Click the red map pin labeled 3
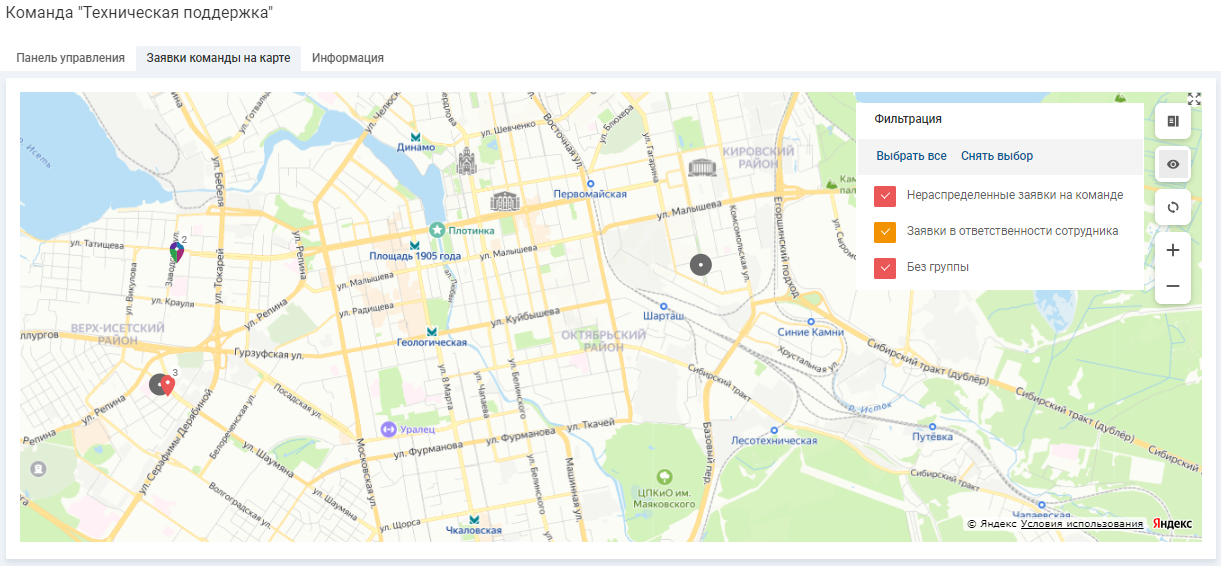1221x566 pixels. click(x=168, y=385)
